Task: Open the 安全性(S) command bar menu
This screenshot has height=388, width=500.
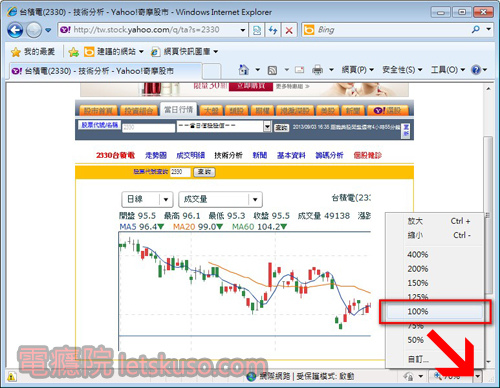Action: (402, 70)
